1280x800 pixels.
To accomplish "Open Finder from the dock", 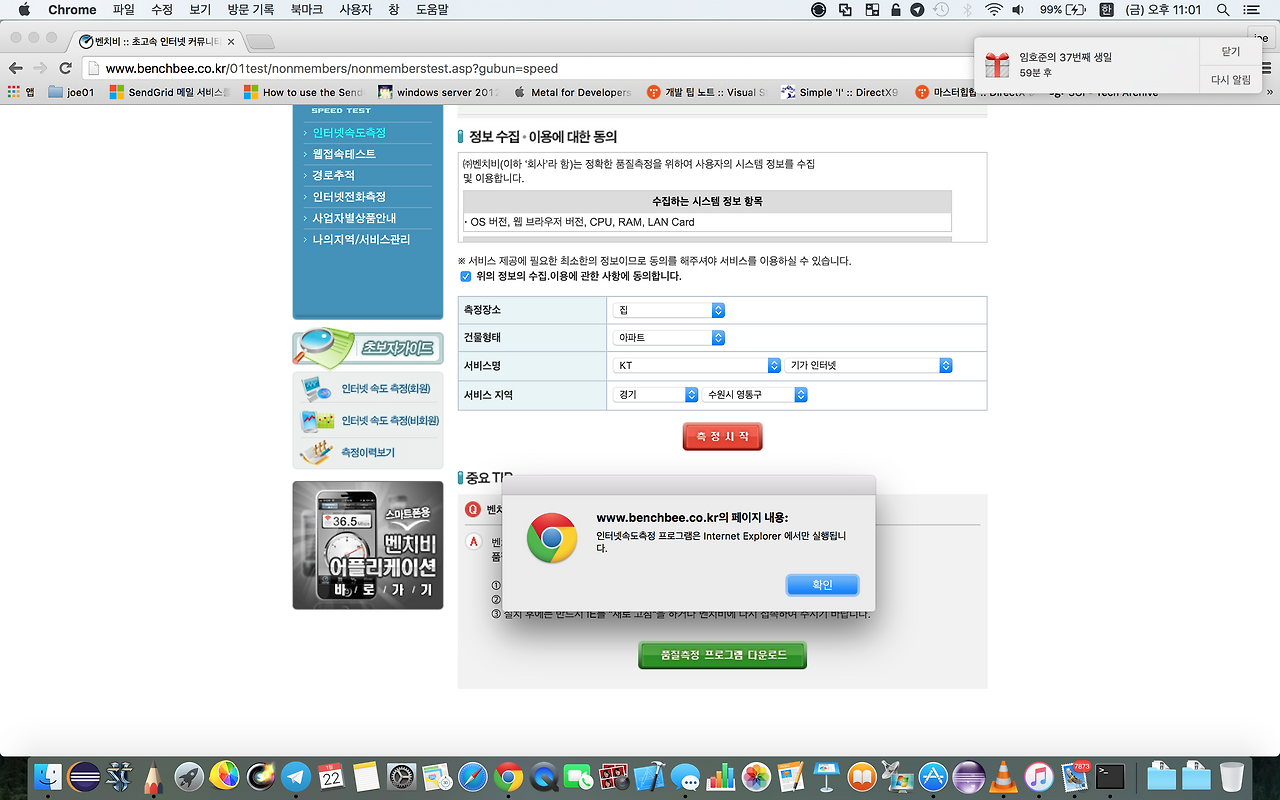I will tap(48, 776).
